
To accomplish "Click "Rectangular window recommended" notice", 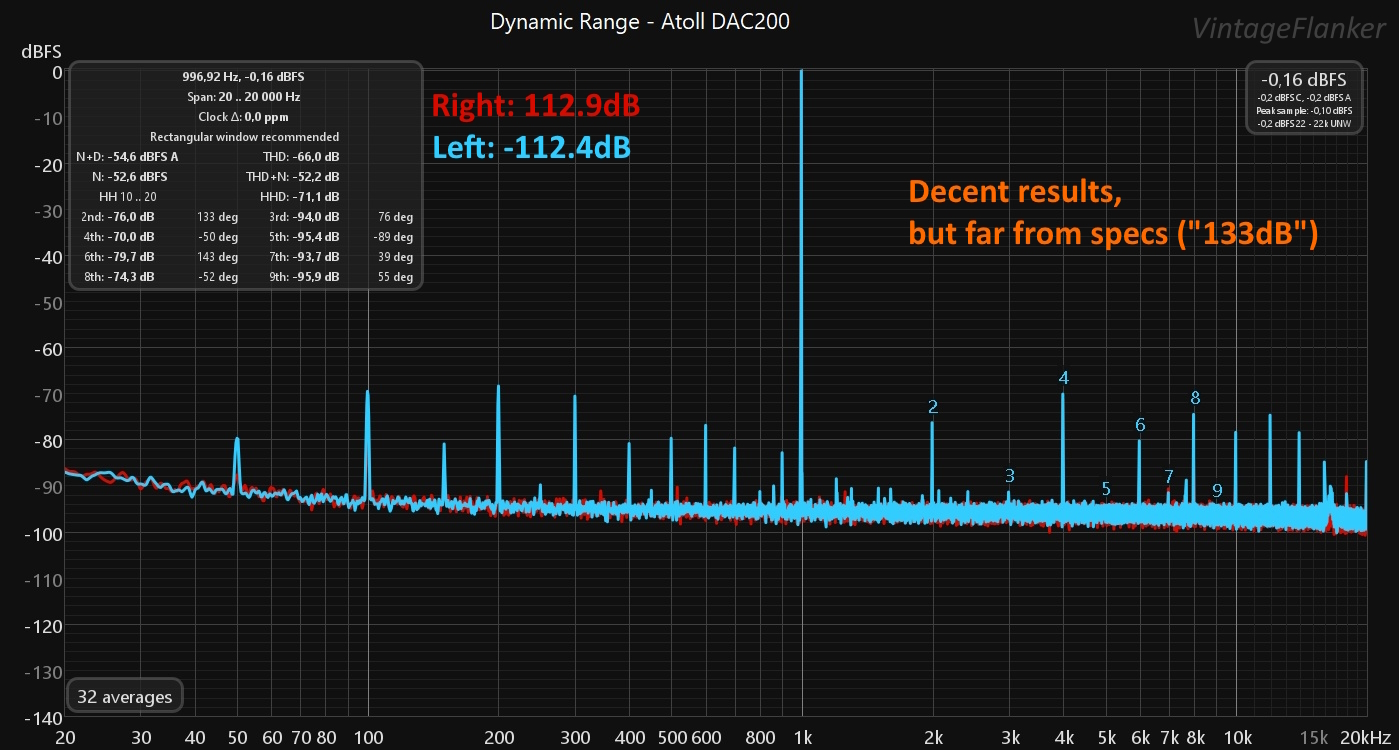I will point(244,137).
